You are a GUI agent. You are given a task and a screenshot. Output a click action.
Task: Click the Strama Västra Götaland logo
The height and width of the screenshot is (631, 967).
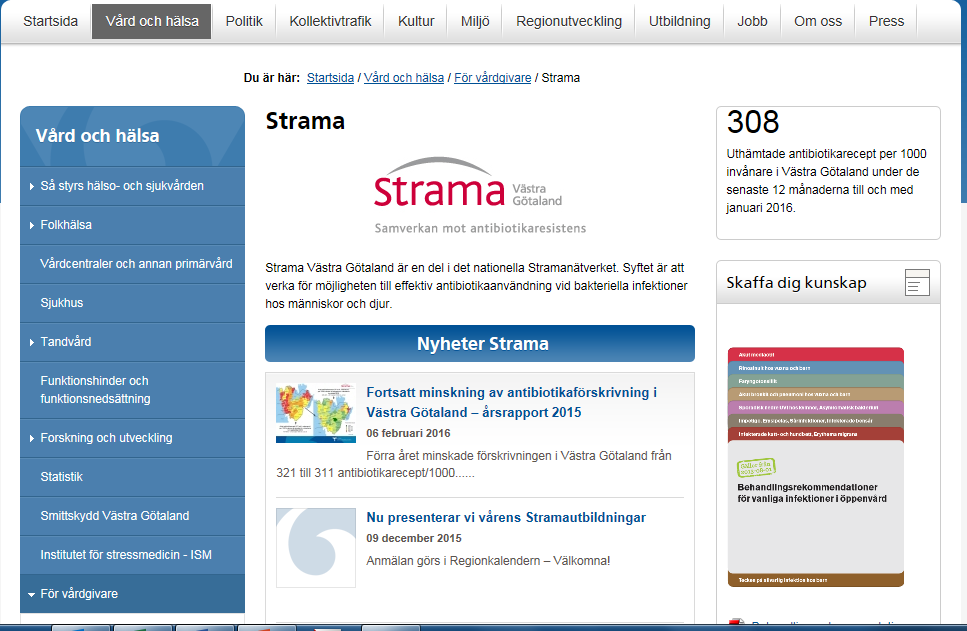(480, 196)
